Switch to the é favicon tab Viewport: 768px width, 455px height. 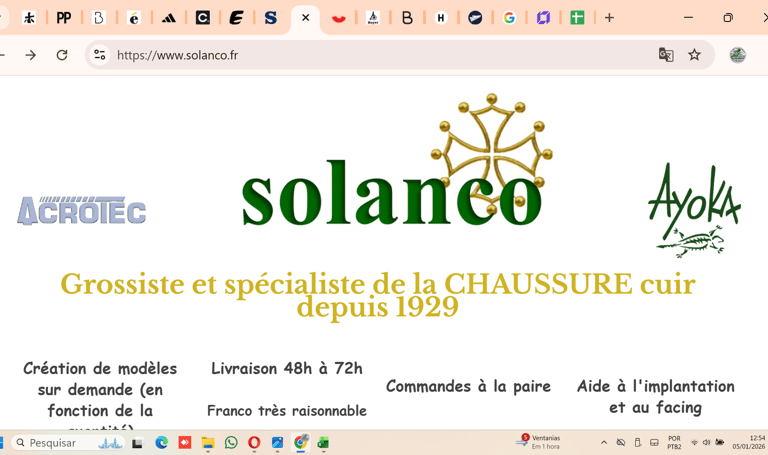point(134,18)
